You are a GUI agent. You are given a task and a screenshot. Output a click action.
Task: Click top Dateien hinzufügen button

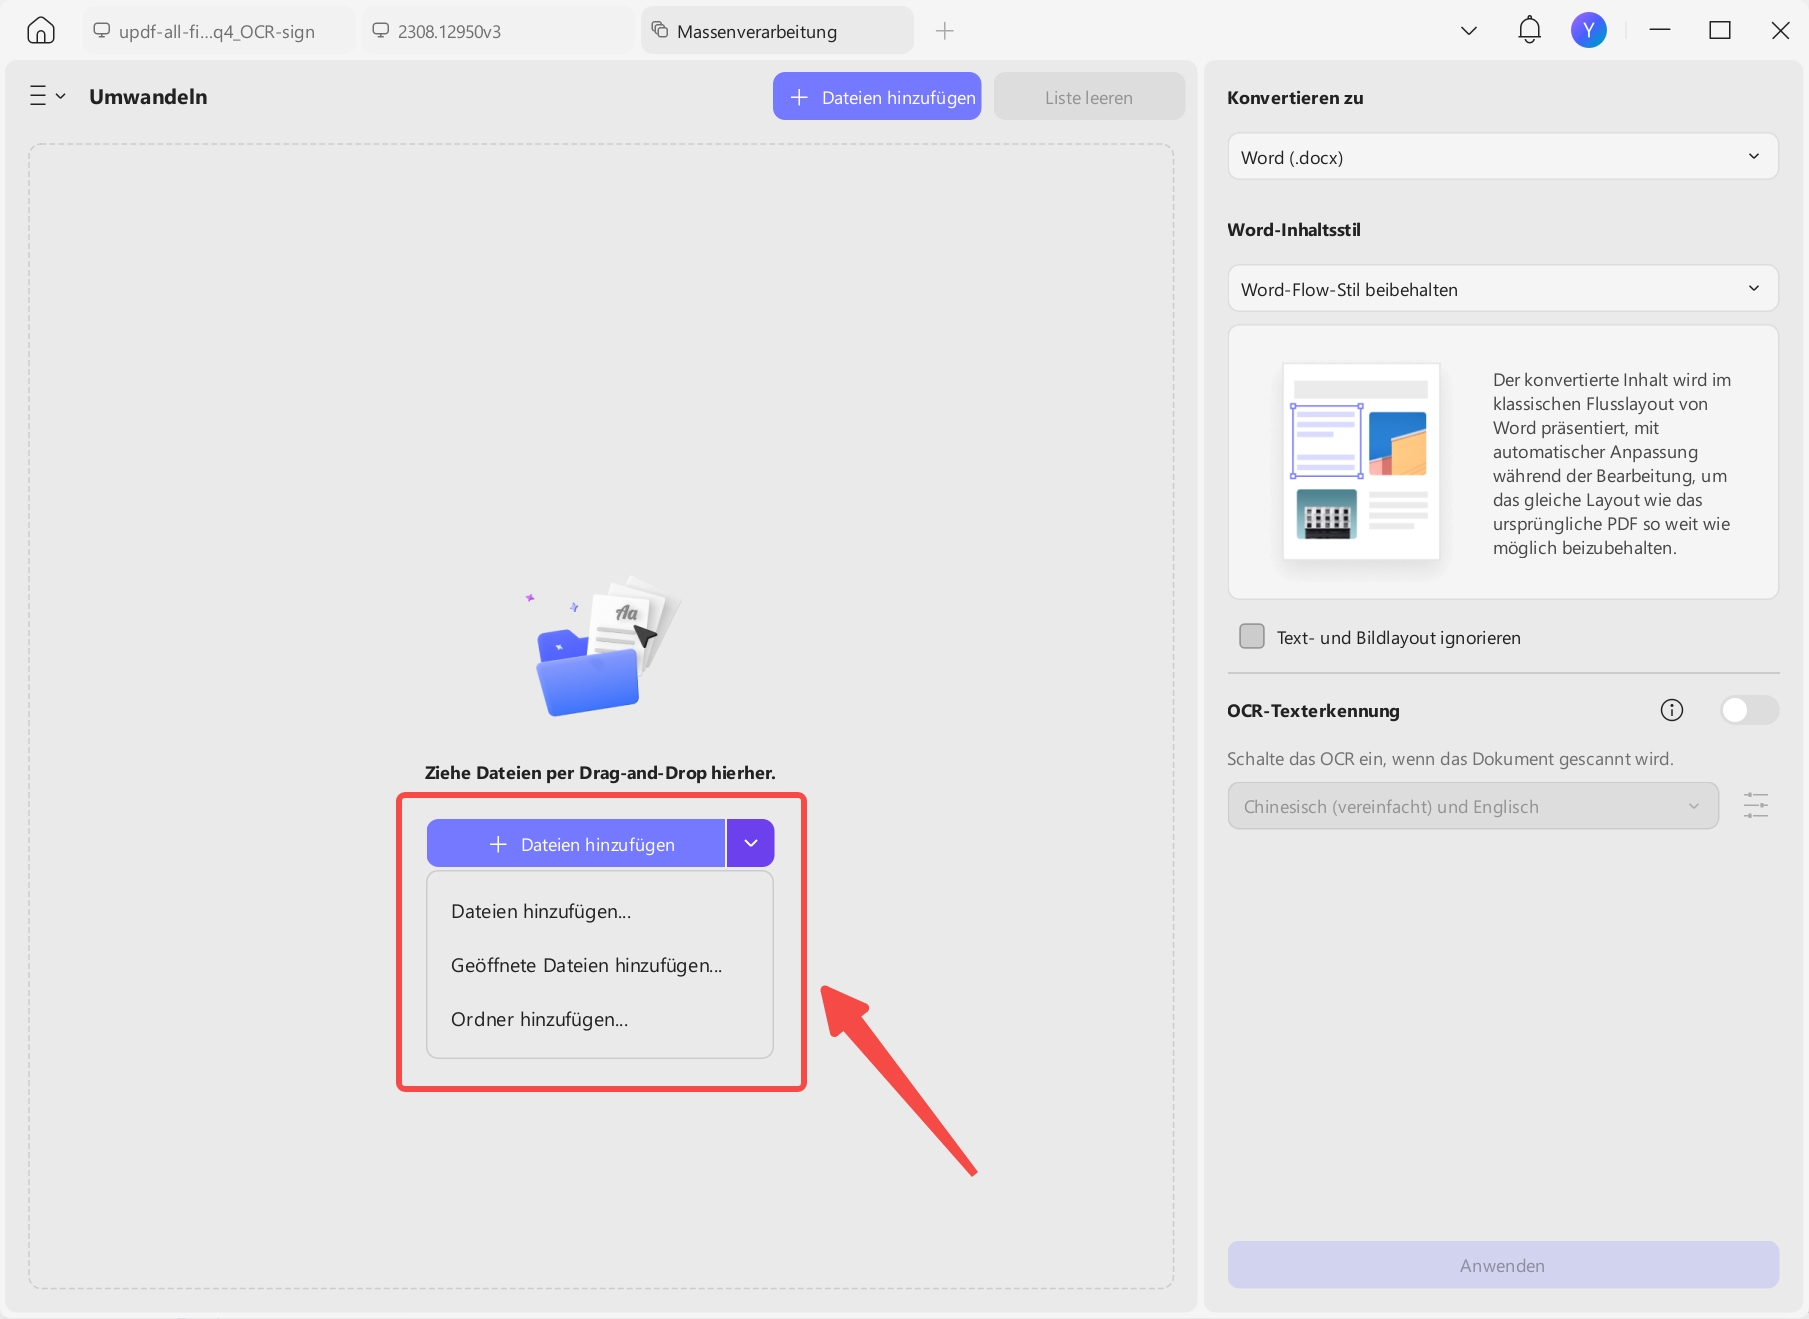(877, 97)
